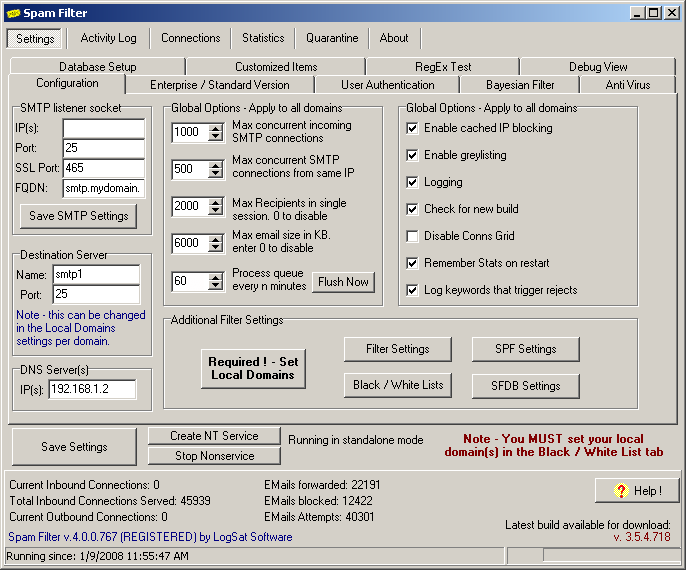Switch to the Activity Log tab
The width and height of the screenshot is (686, 570).
point(109,38)
